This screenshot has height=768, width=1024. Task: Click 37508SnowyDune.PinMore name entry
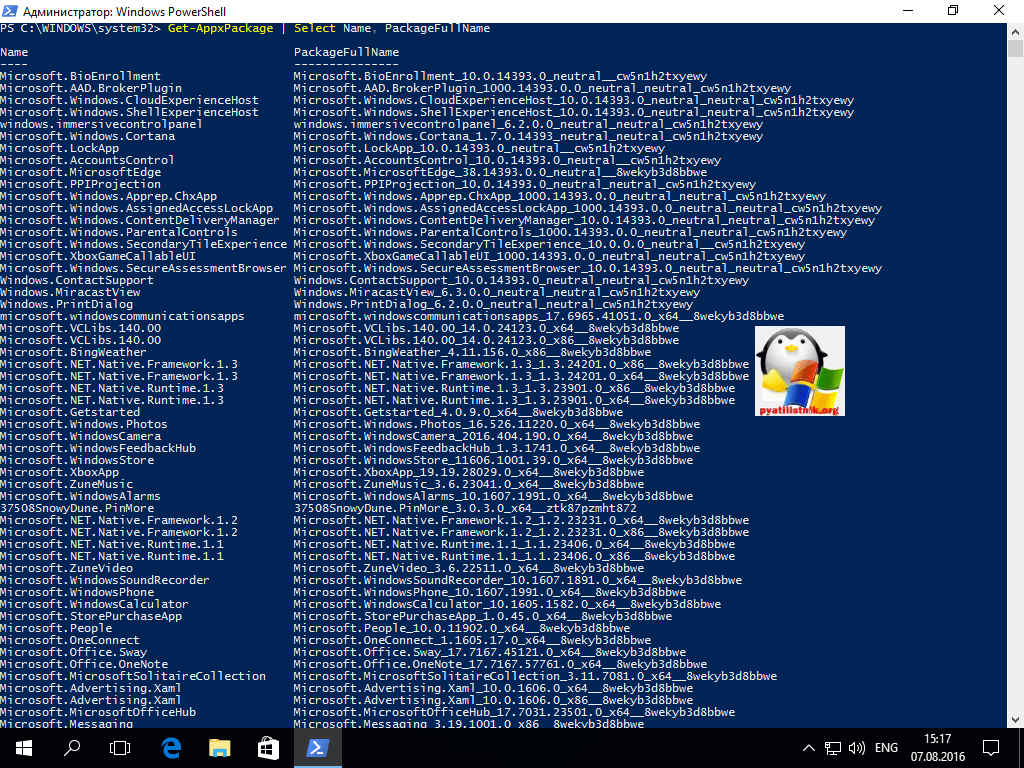pos(77,508)
